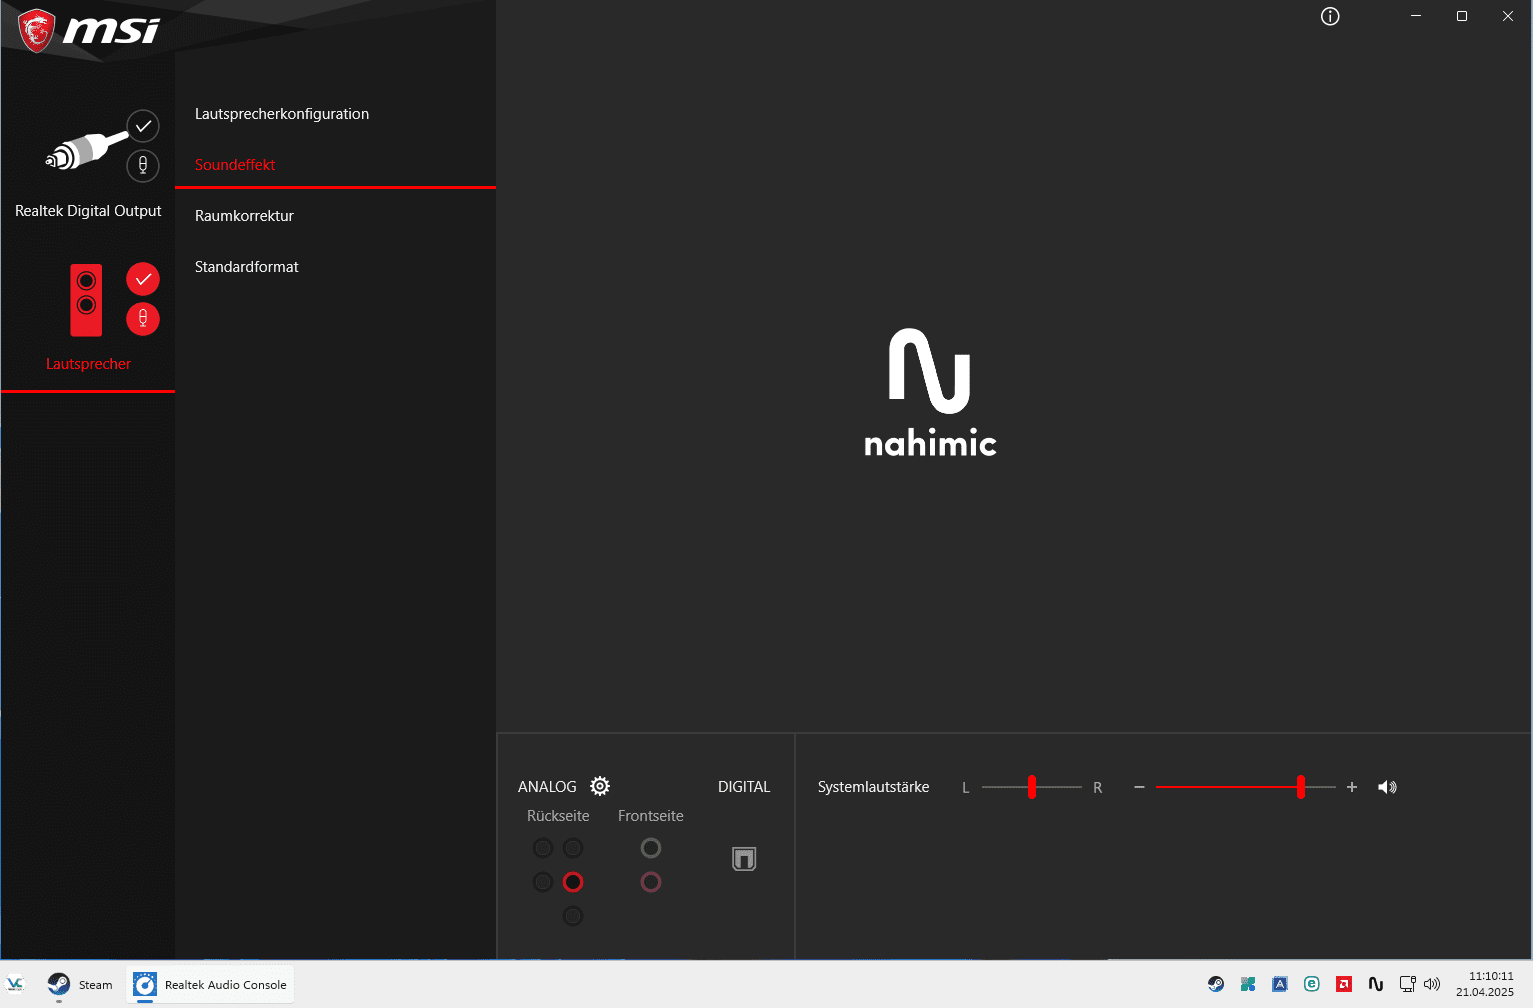
Task: Click the Nahimic logo in main panel
Action: tap(930, 393)
